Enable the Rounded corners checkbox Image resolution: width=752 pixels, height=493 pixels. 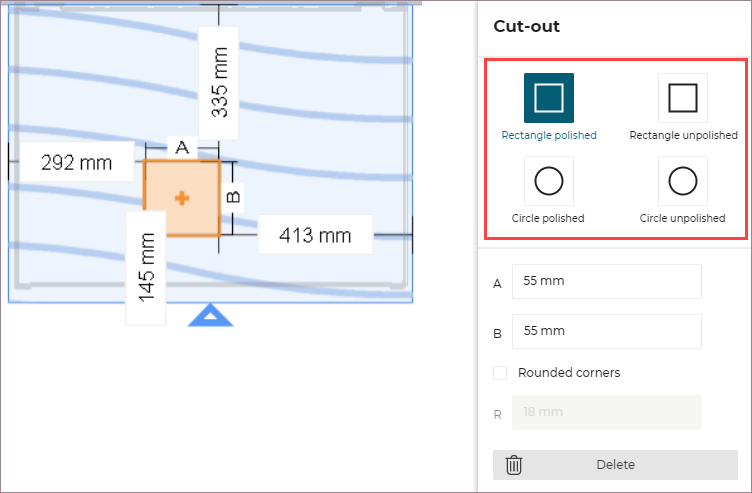[x=500, y=373]
